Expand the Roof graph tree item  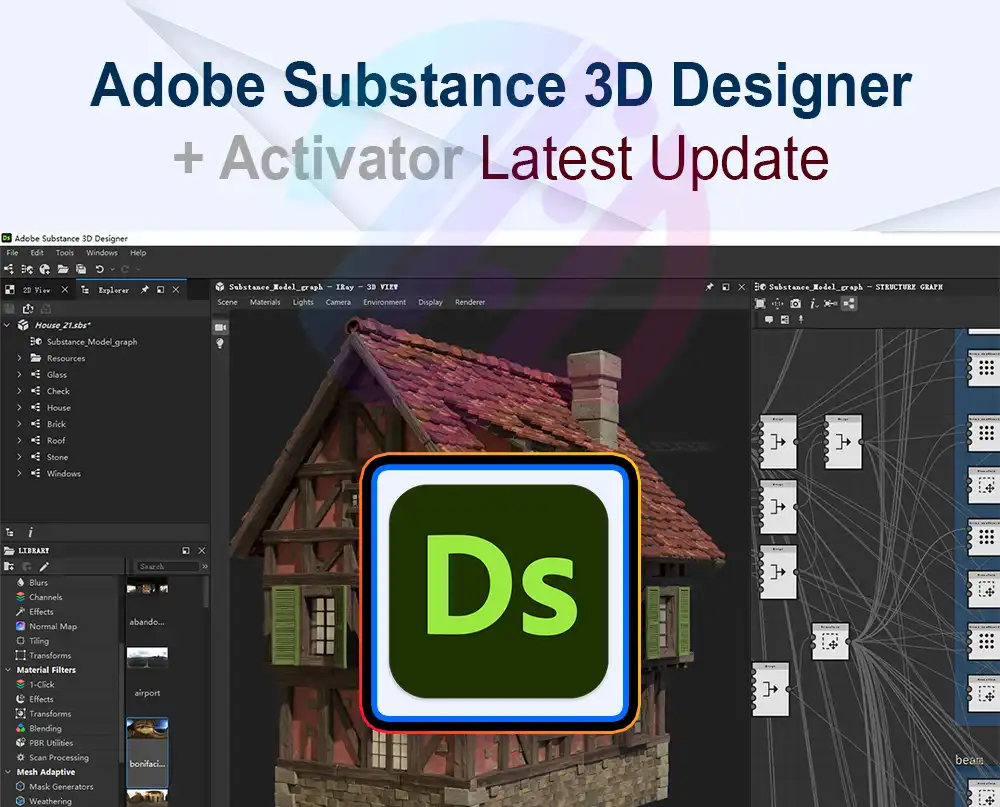click(19, 441)
